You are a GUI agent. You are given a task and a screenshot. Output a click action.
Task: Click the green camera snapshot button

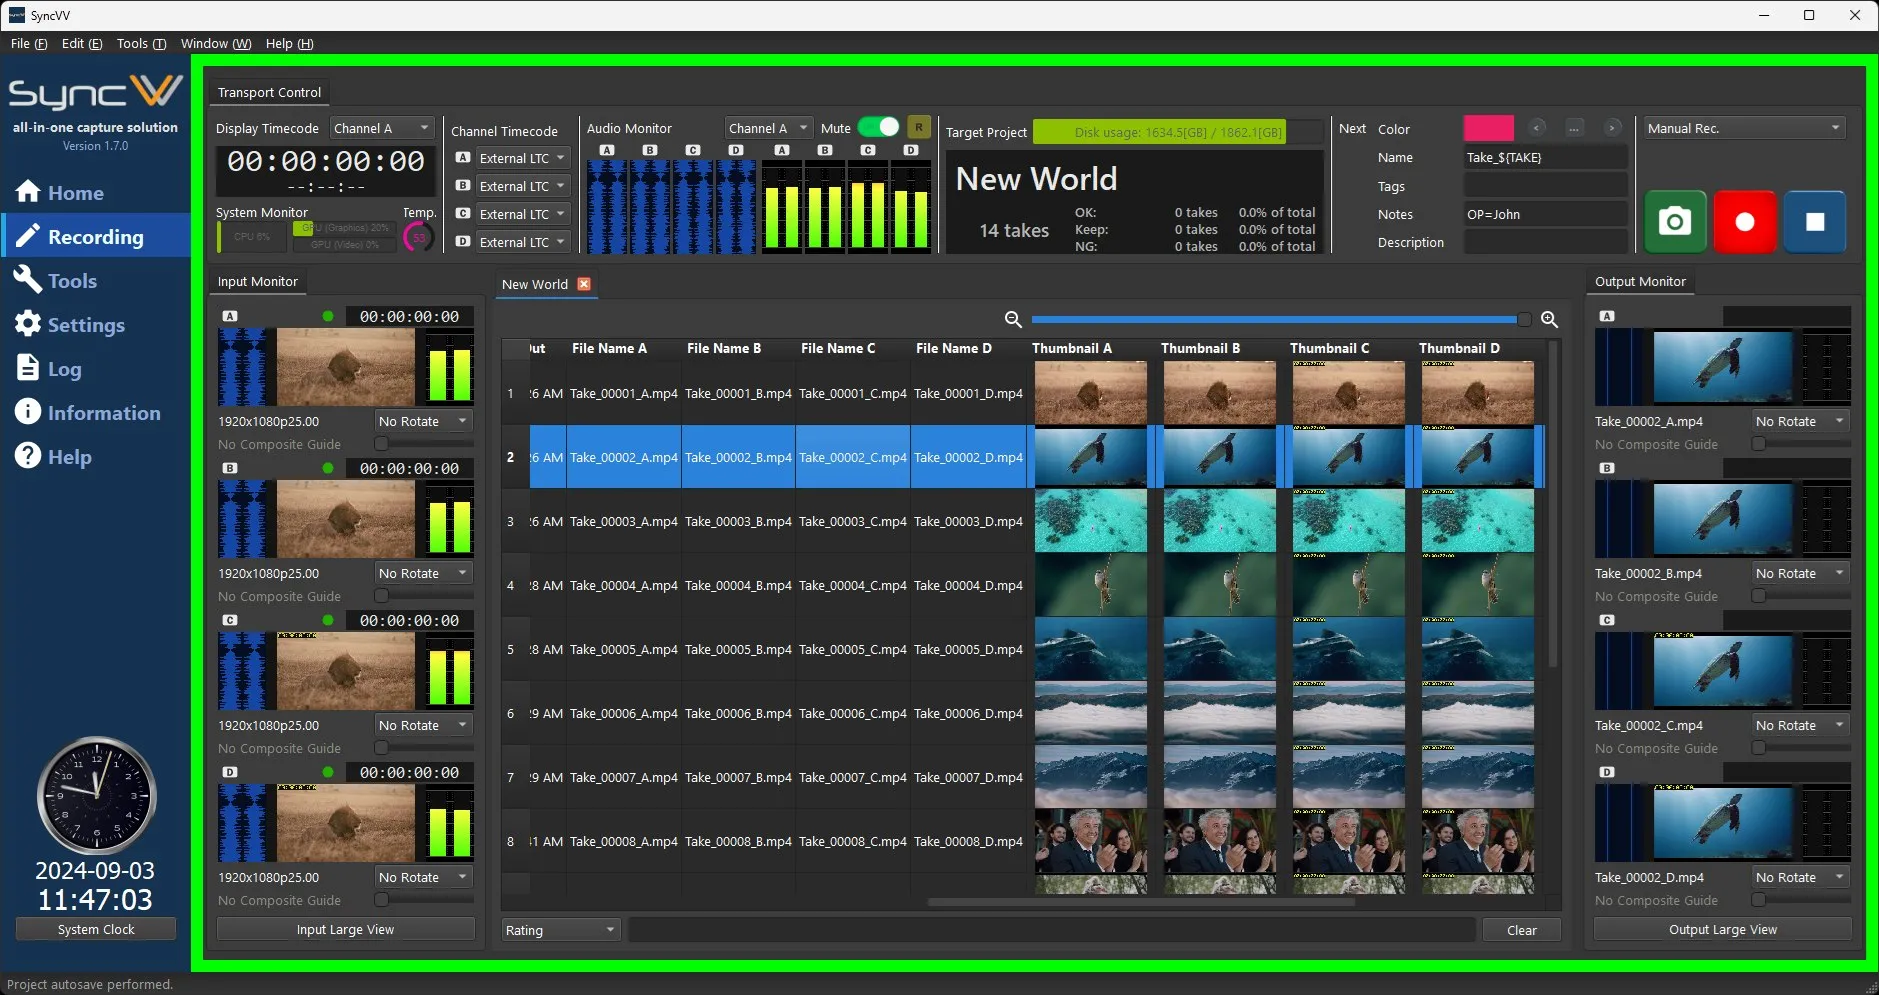click(x=1675, y=221)
